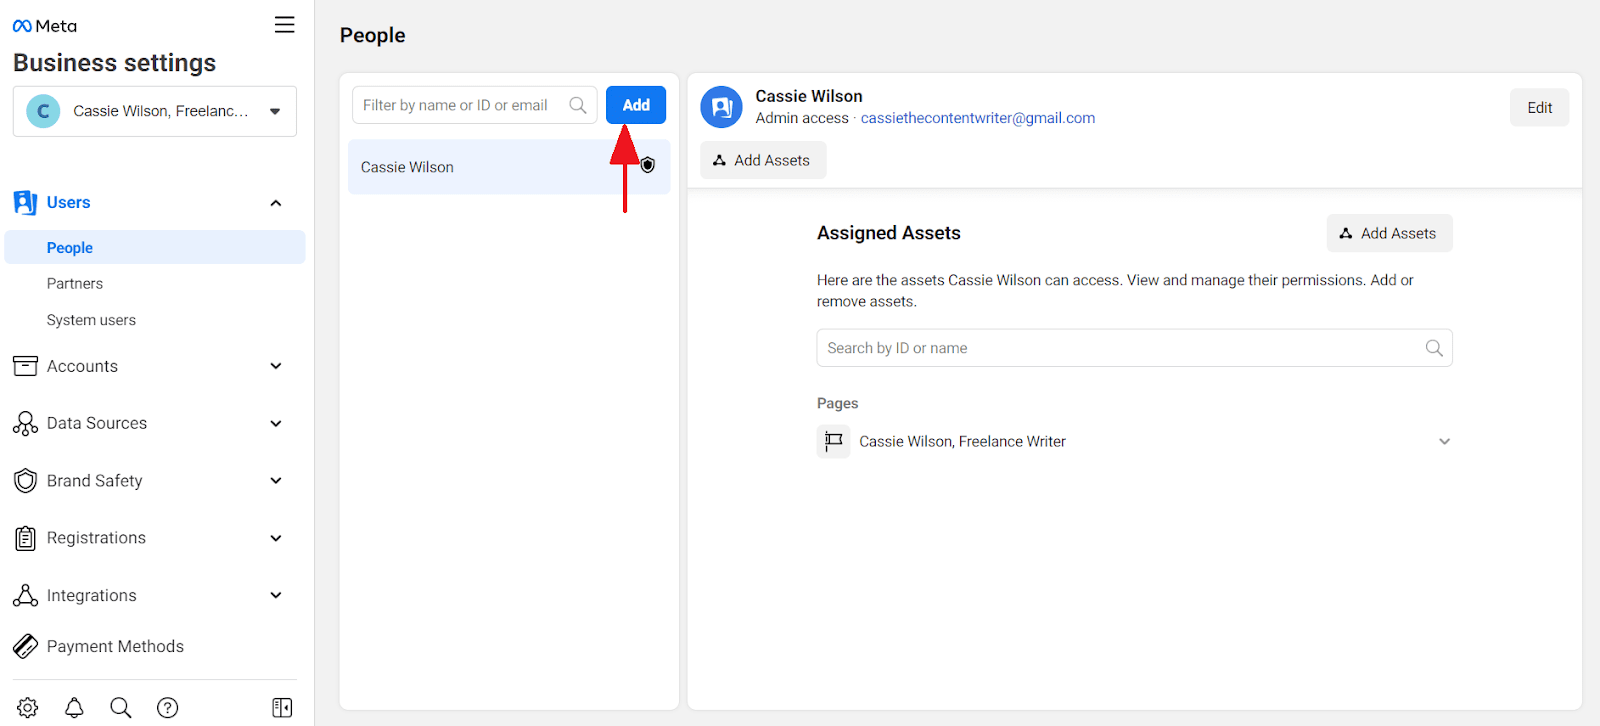This screenshot has width=1600, height=726.
Task: Click the Brand Safety shield icon
Action: click(25, 481)
